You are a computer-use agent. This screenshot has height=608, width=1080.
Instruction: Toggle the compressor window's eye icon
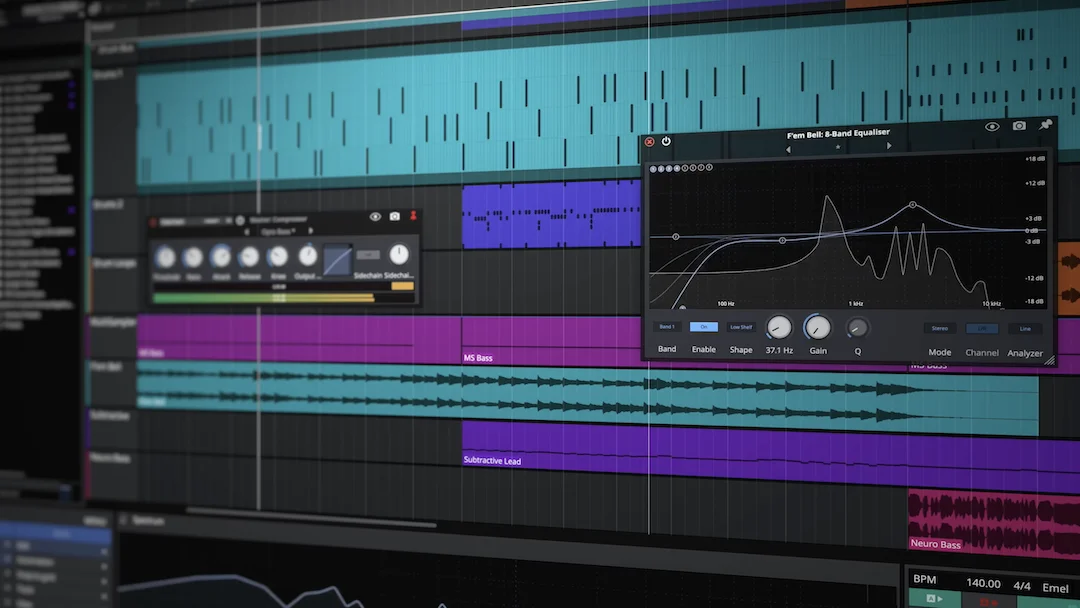click(x=375, y=217)
